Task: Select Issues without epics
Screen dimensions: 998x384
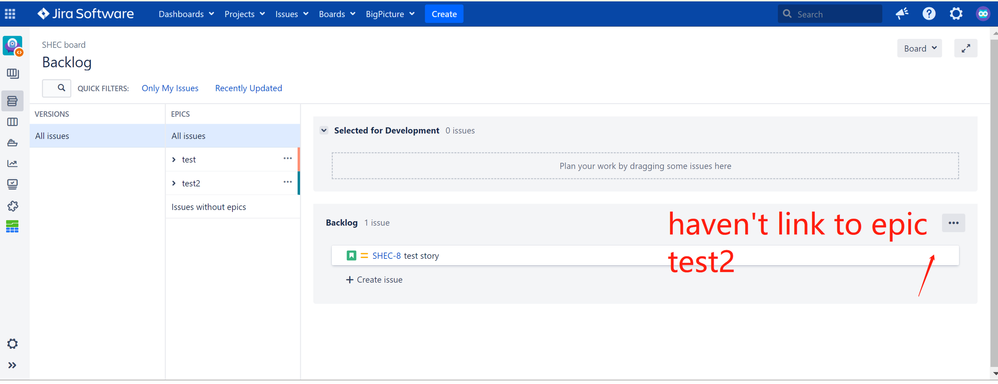Action: click(x=232, y=207)
